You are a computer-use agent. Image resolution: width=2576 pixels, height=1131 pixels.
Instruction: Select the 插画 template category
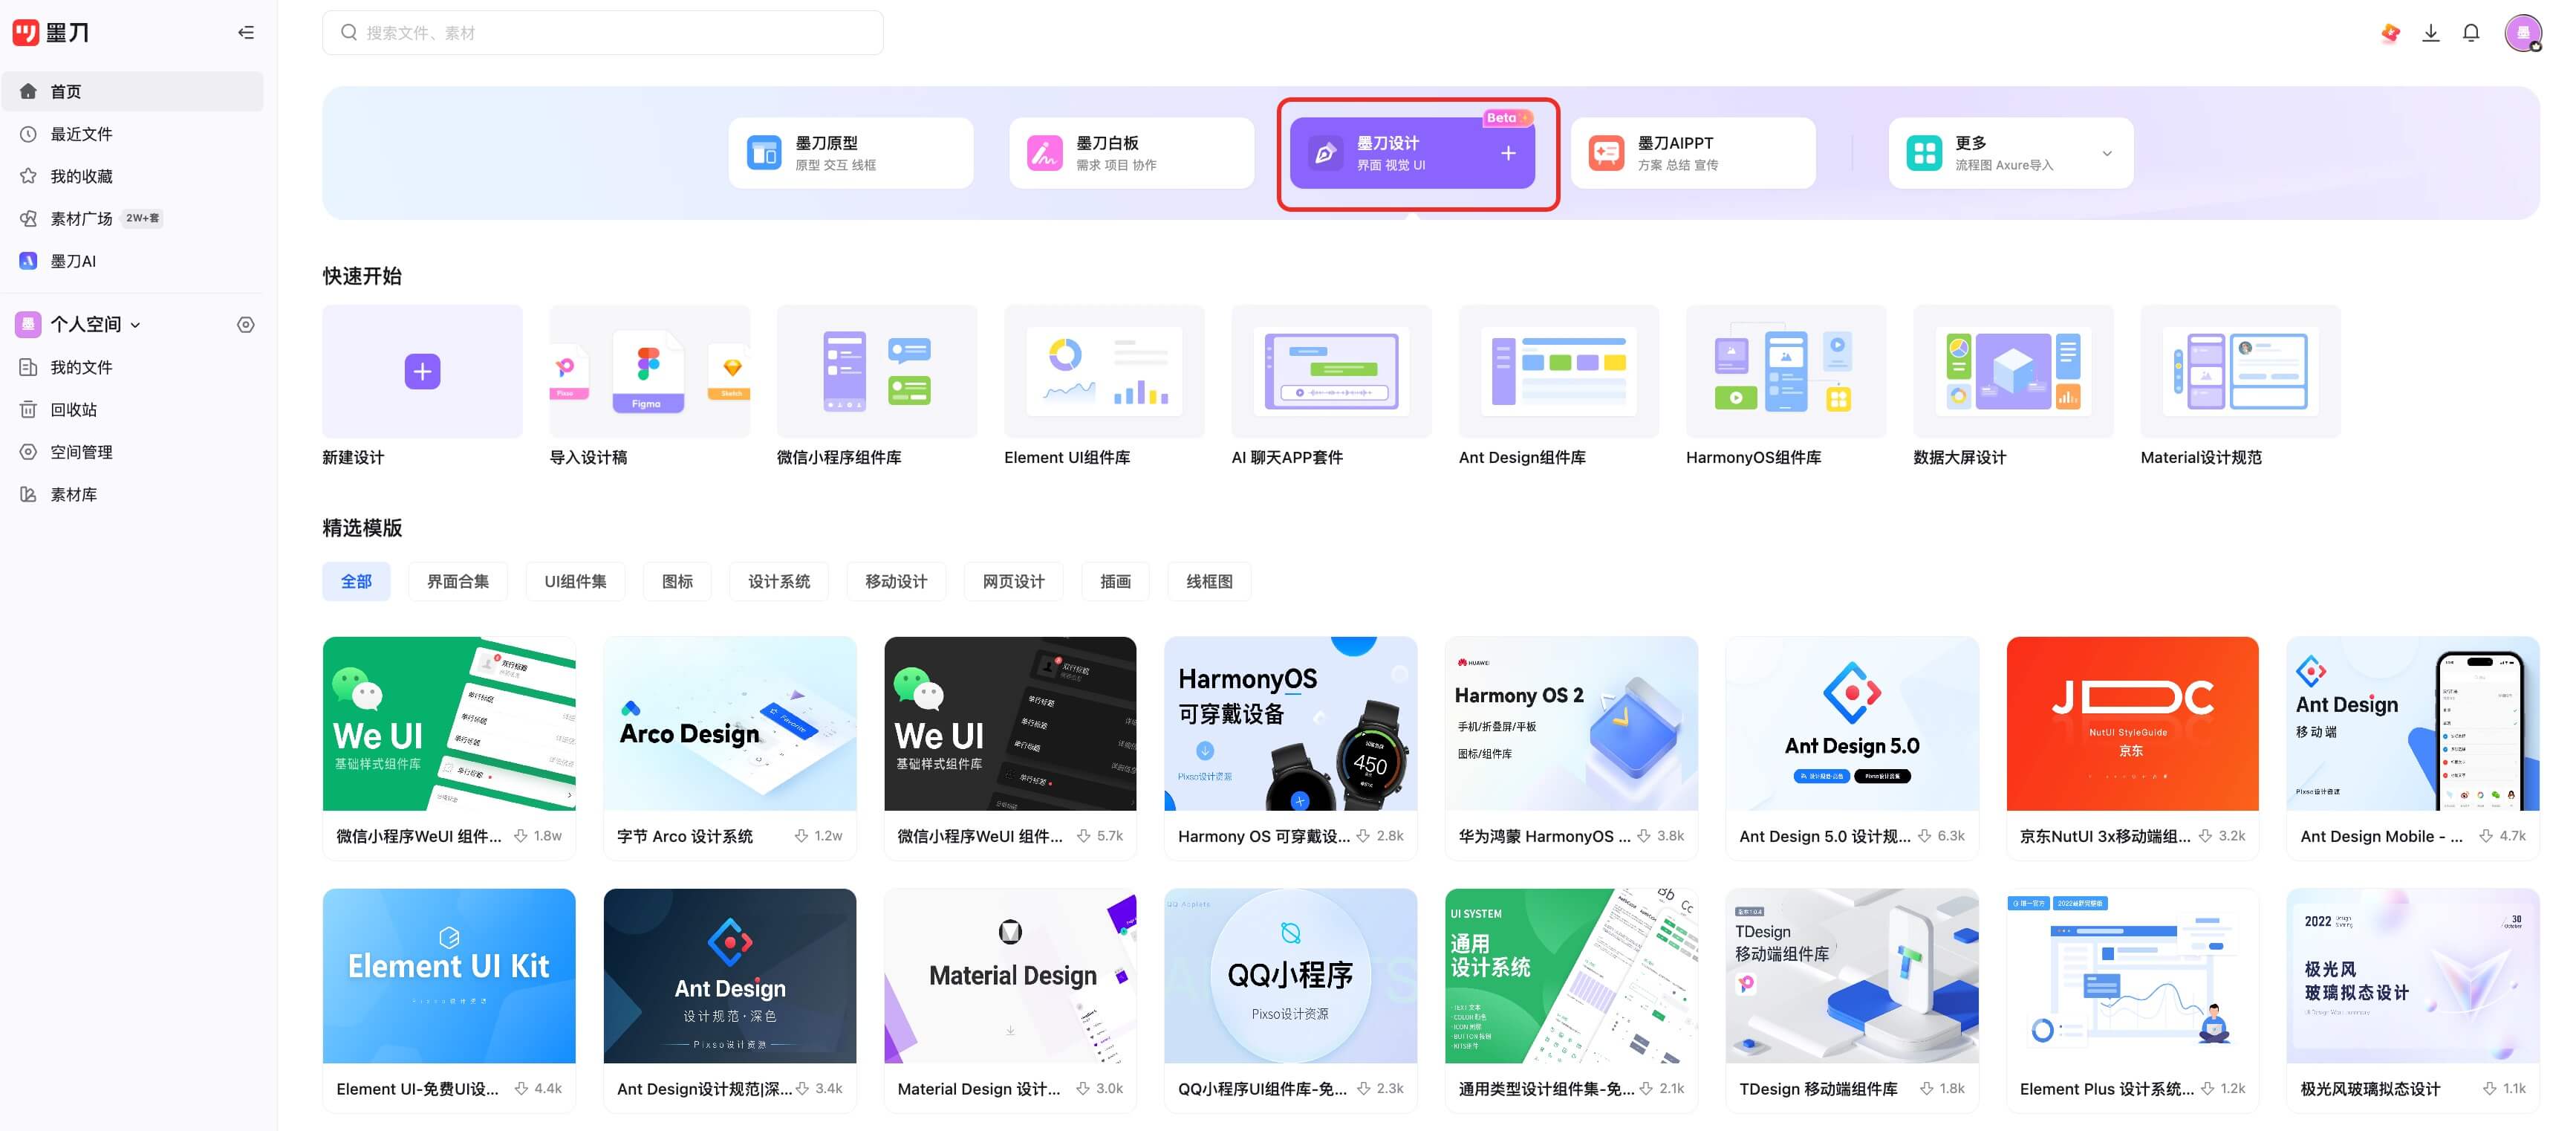(1115, 581)
